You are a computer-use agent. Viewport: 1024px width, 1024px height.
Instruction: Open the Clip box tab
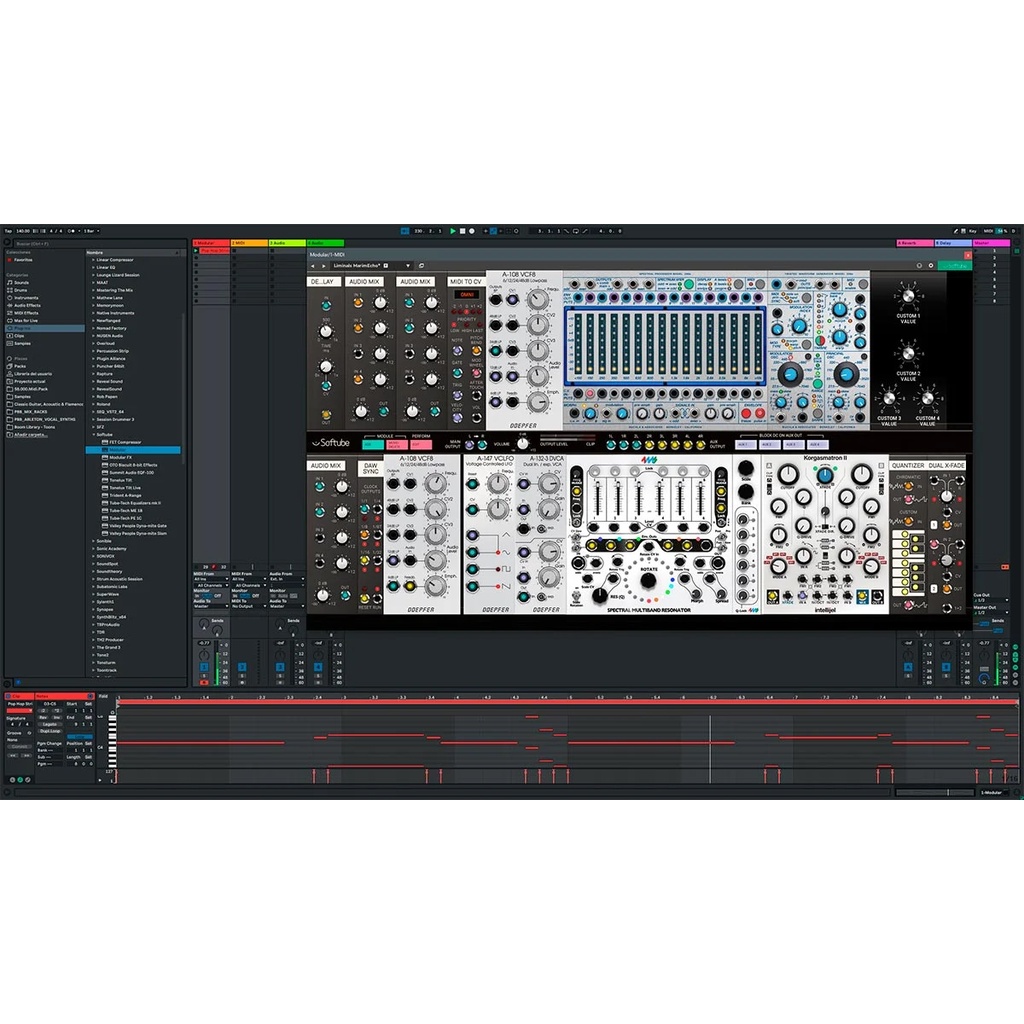coord(18,697)
